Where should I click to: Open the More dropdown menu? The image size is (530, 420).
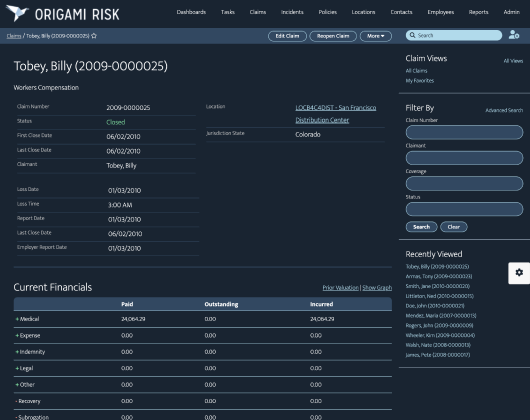376,36
